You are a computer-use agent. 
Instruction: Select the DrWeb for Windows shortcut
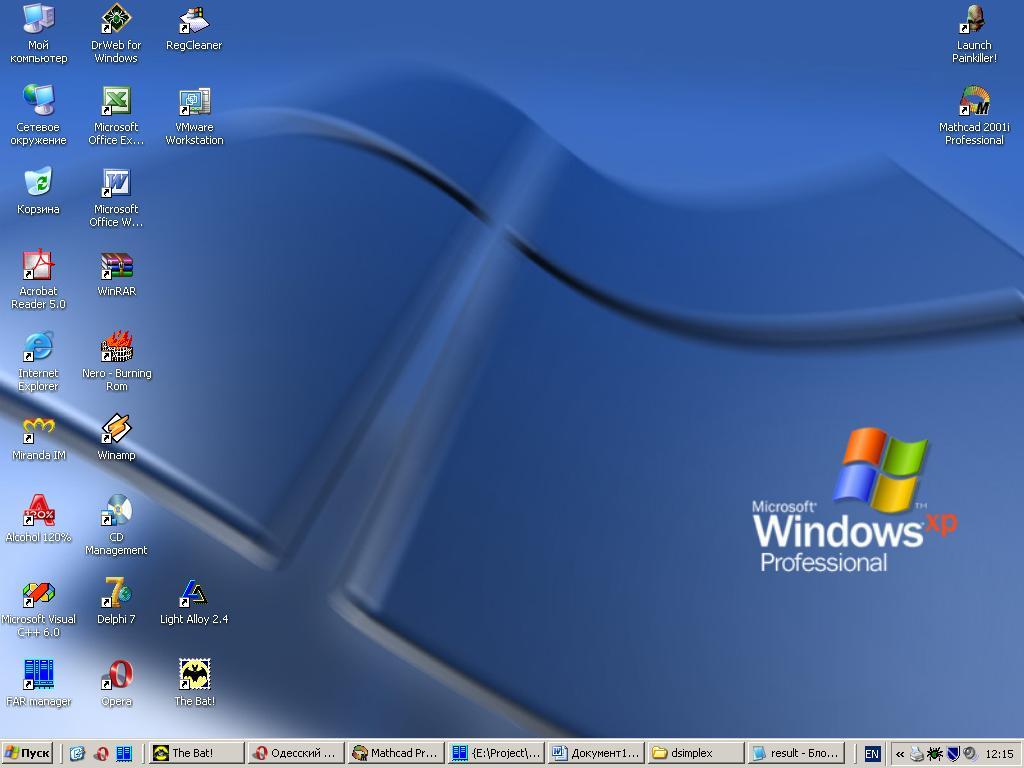(x=116, y=33)
